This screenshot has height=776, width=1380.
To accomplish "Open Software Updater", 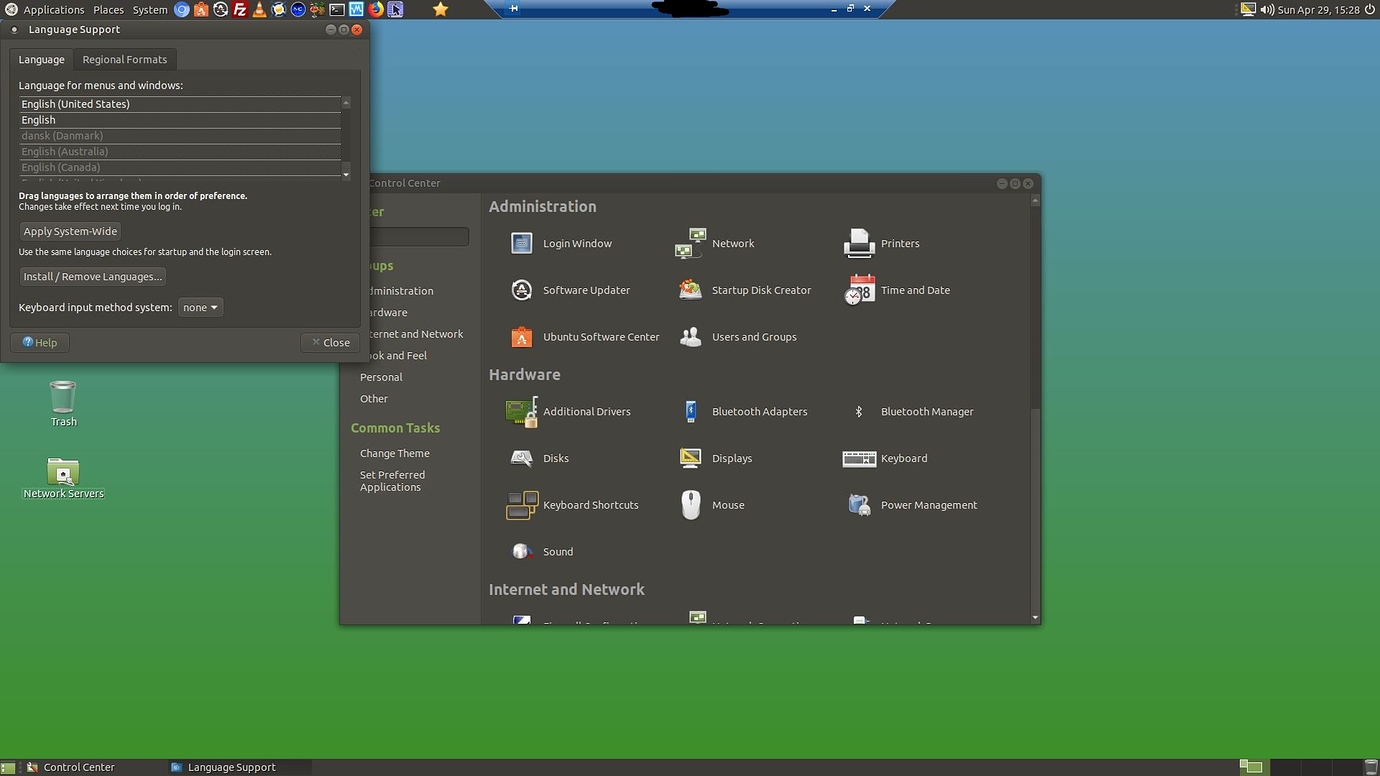I will point(586,290).
